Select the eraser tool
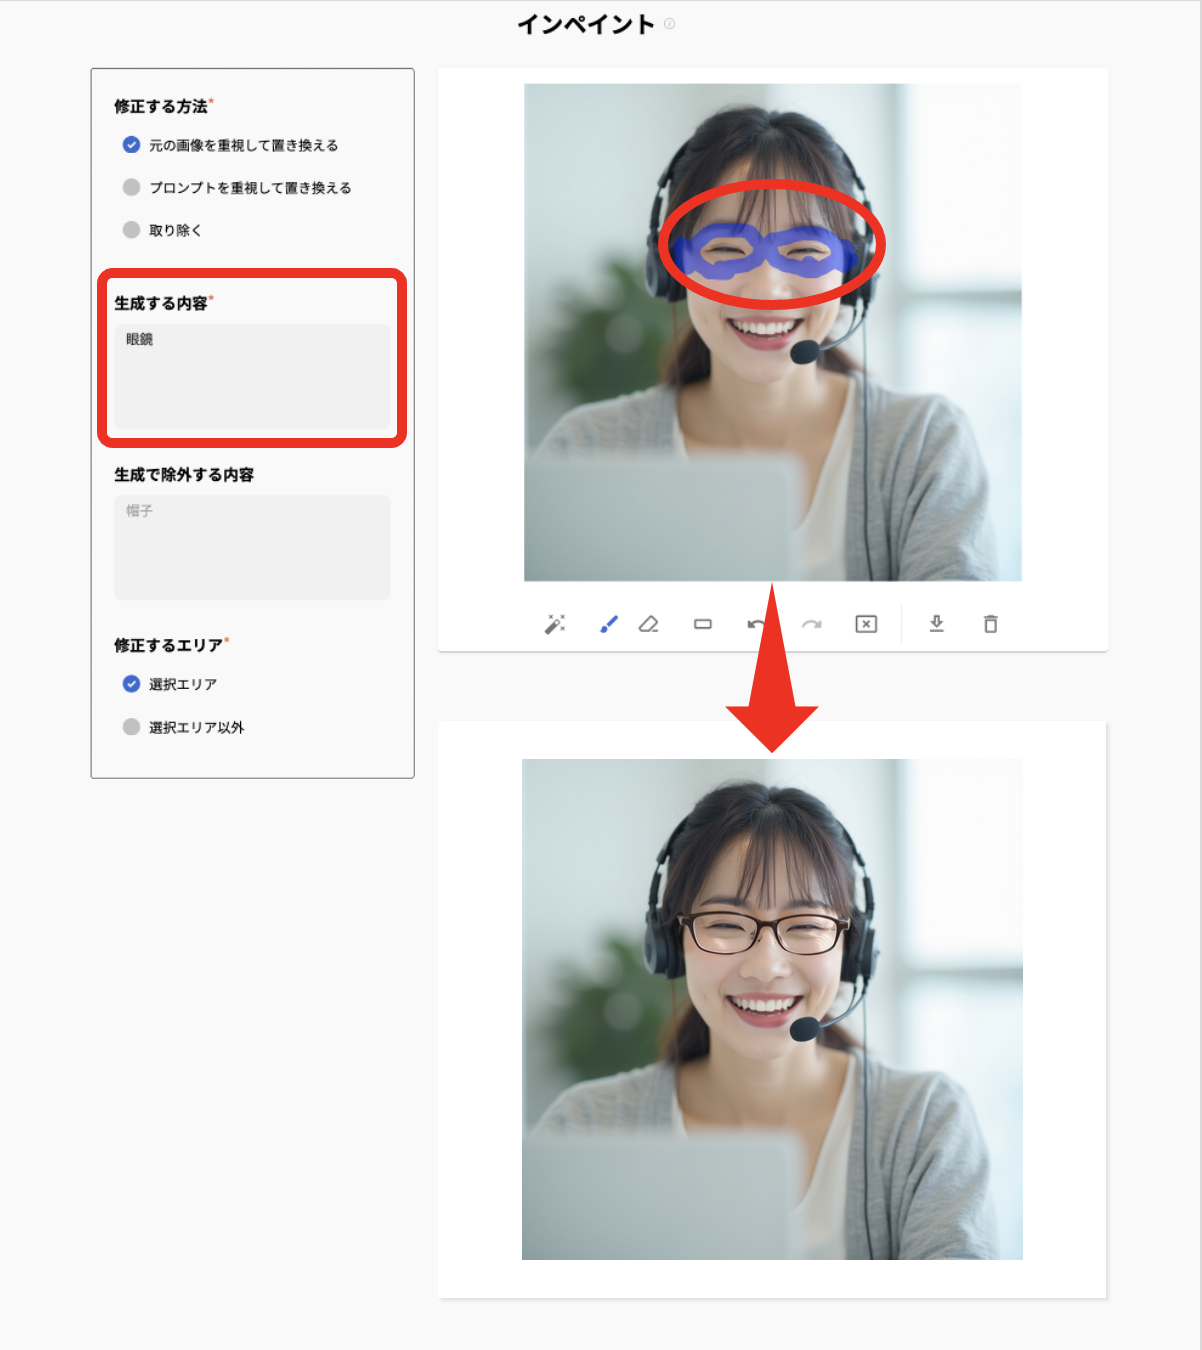Image resolution: width=1202 pixels, height=1350 pixels. pyautogui.click(x=649, y=624)
